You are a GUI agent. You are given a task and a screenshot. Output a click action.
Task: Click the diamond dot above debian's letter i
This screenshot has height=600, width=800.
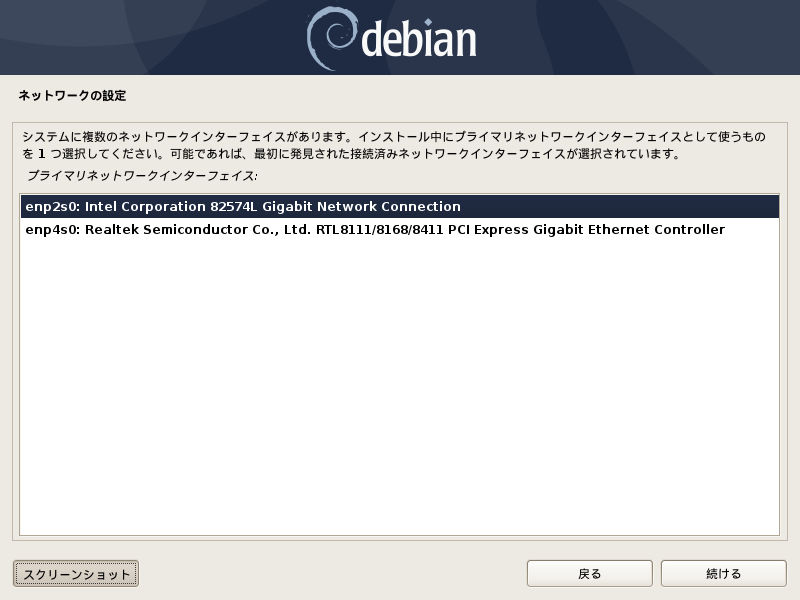(x=428, y=22)
